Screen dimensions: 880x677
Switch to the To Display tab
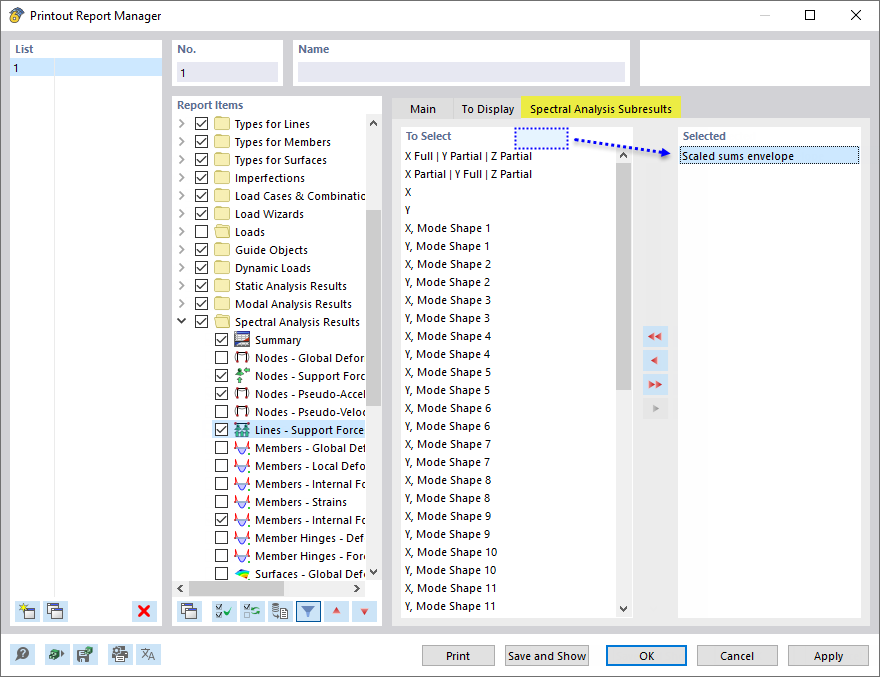coord(488,109)
